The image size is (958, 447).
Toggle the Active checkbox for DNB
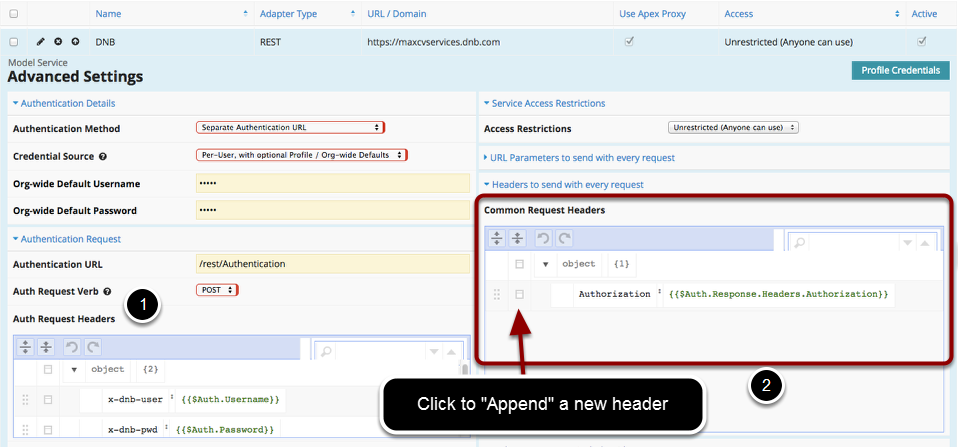point(921,42)
